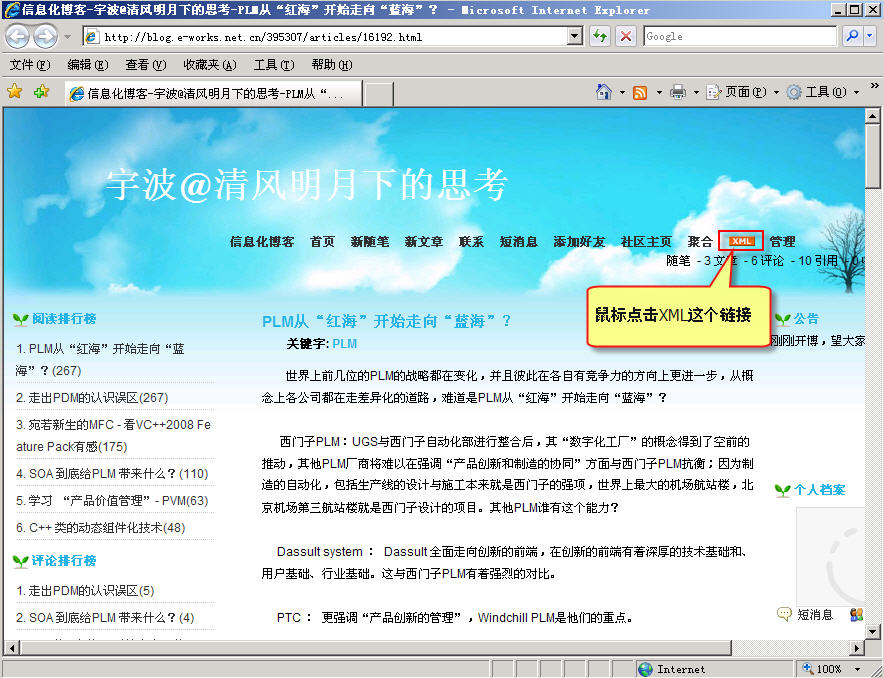The width and height of the screenshot is (884, 678).
Task: Click the search magnifier button
Action: click(852, 37)
